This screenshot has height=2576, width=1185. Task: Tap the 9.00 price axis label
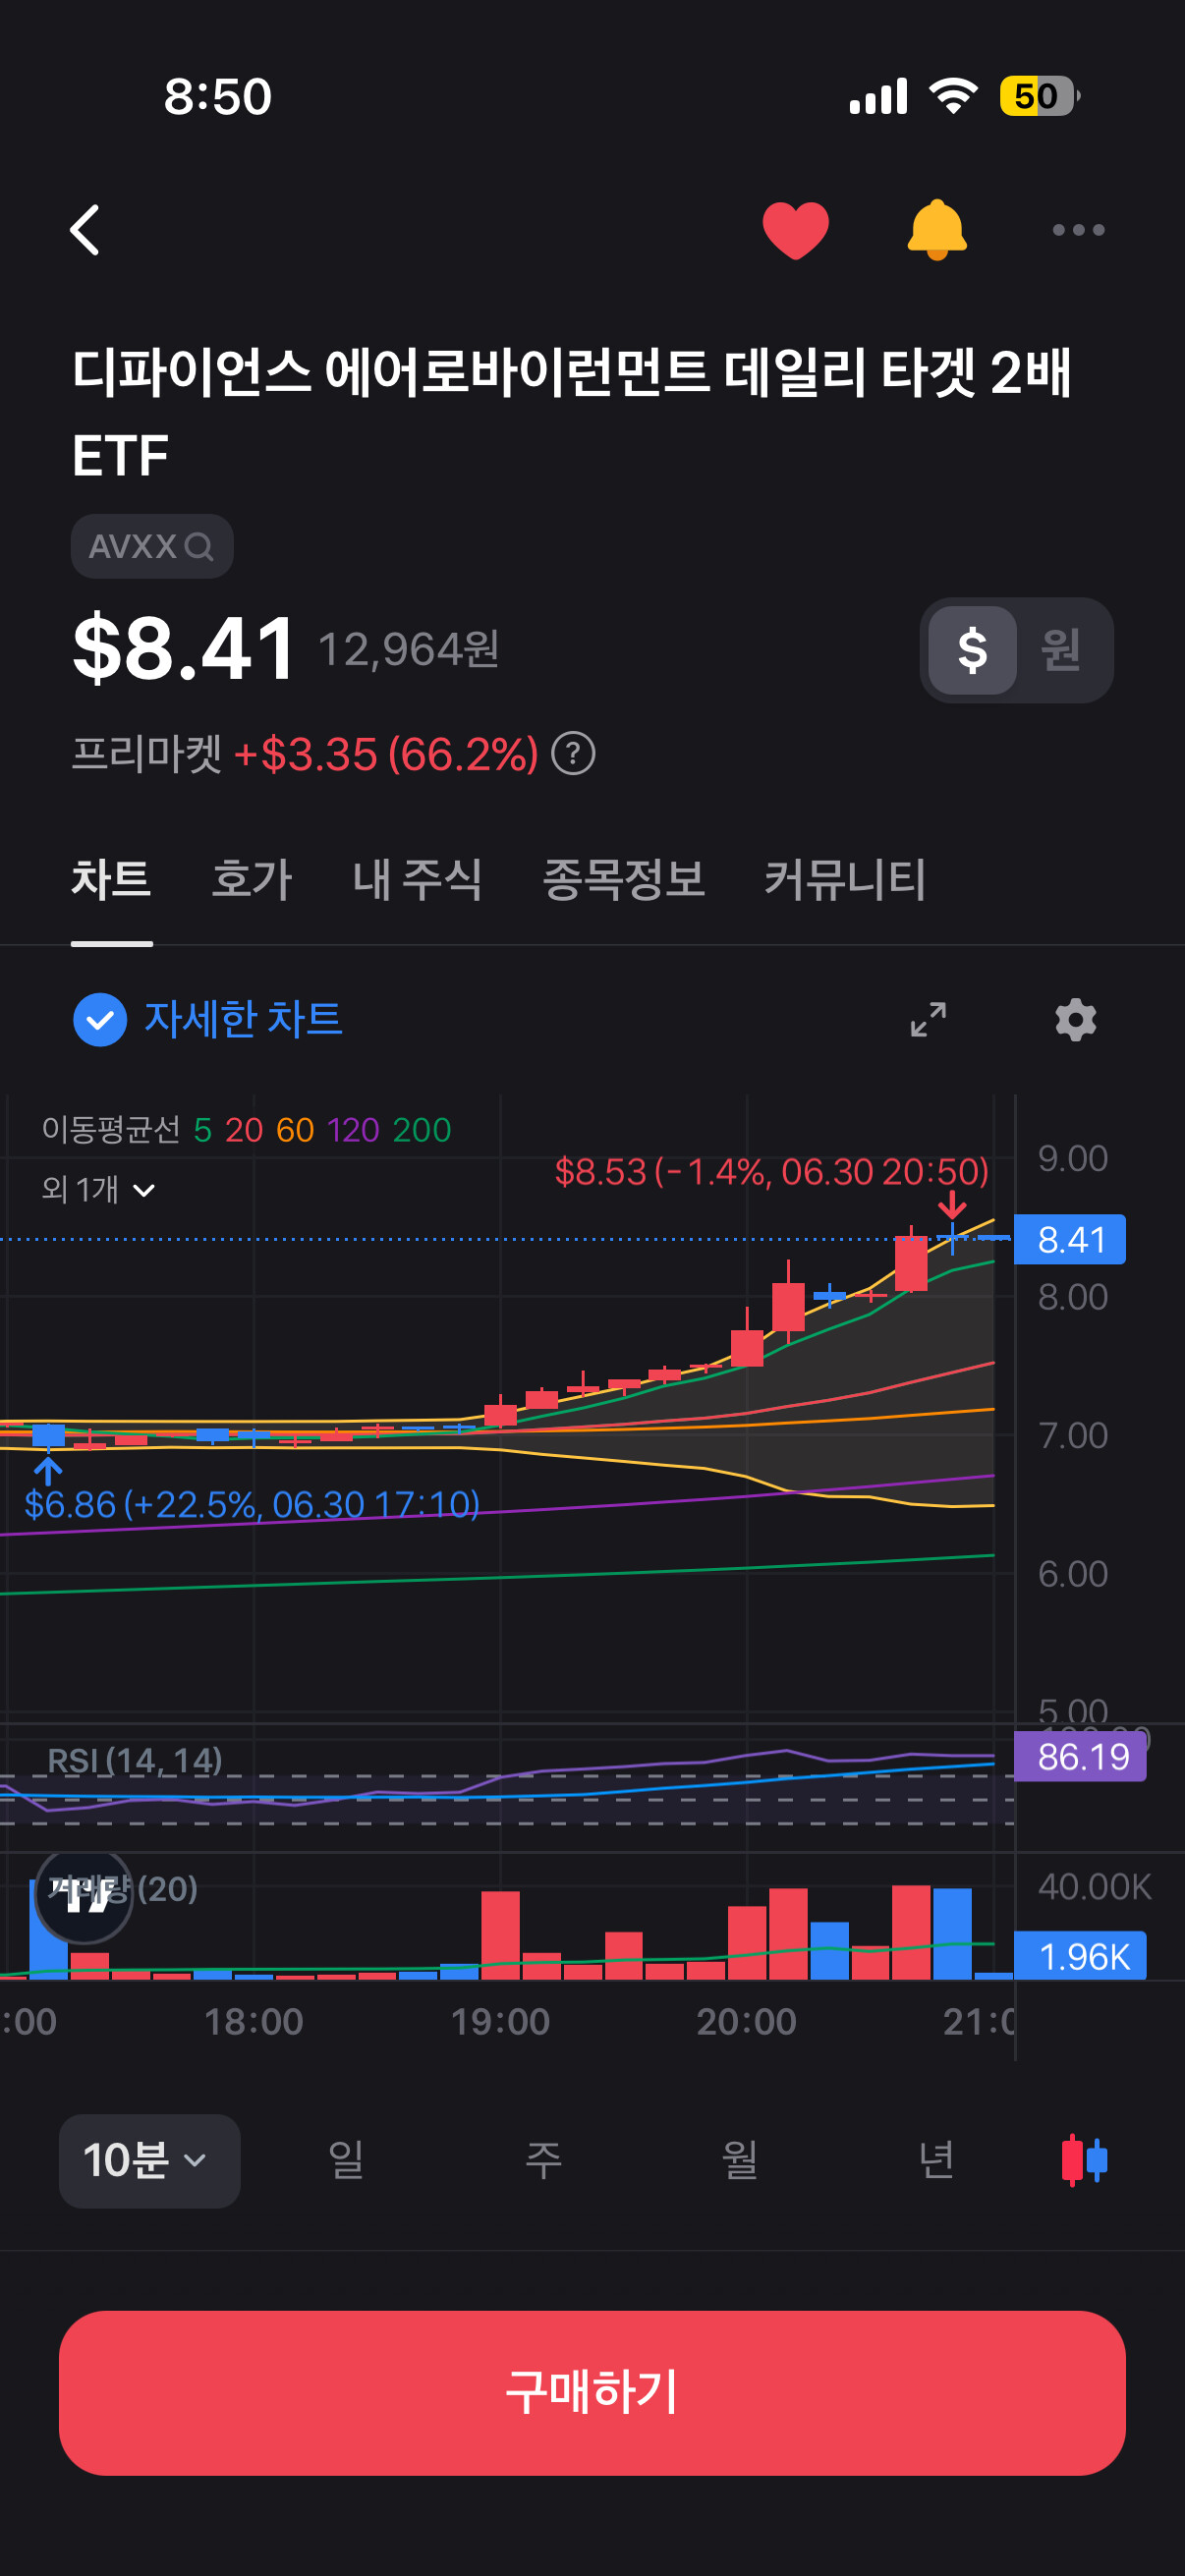1072,1158
